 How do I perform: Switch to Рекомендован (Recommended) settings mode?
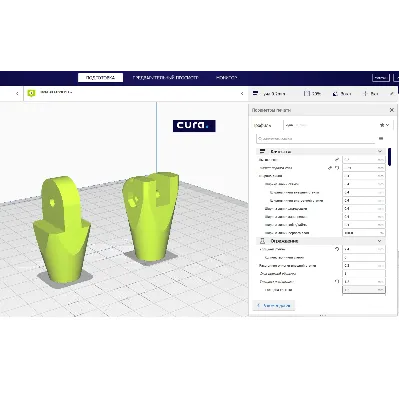coord(274,305)
